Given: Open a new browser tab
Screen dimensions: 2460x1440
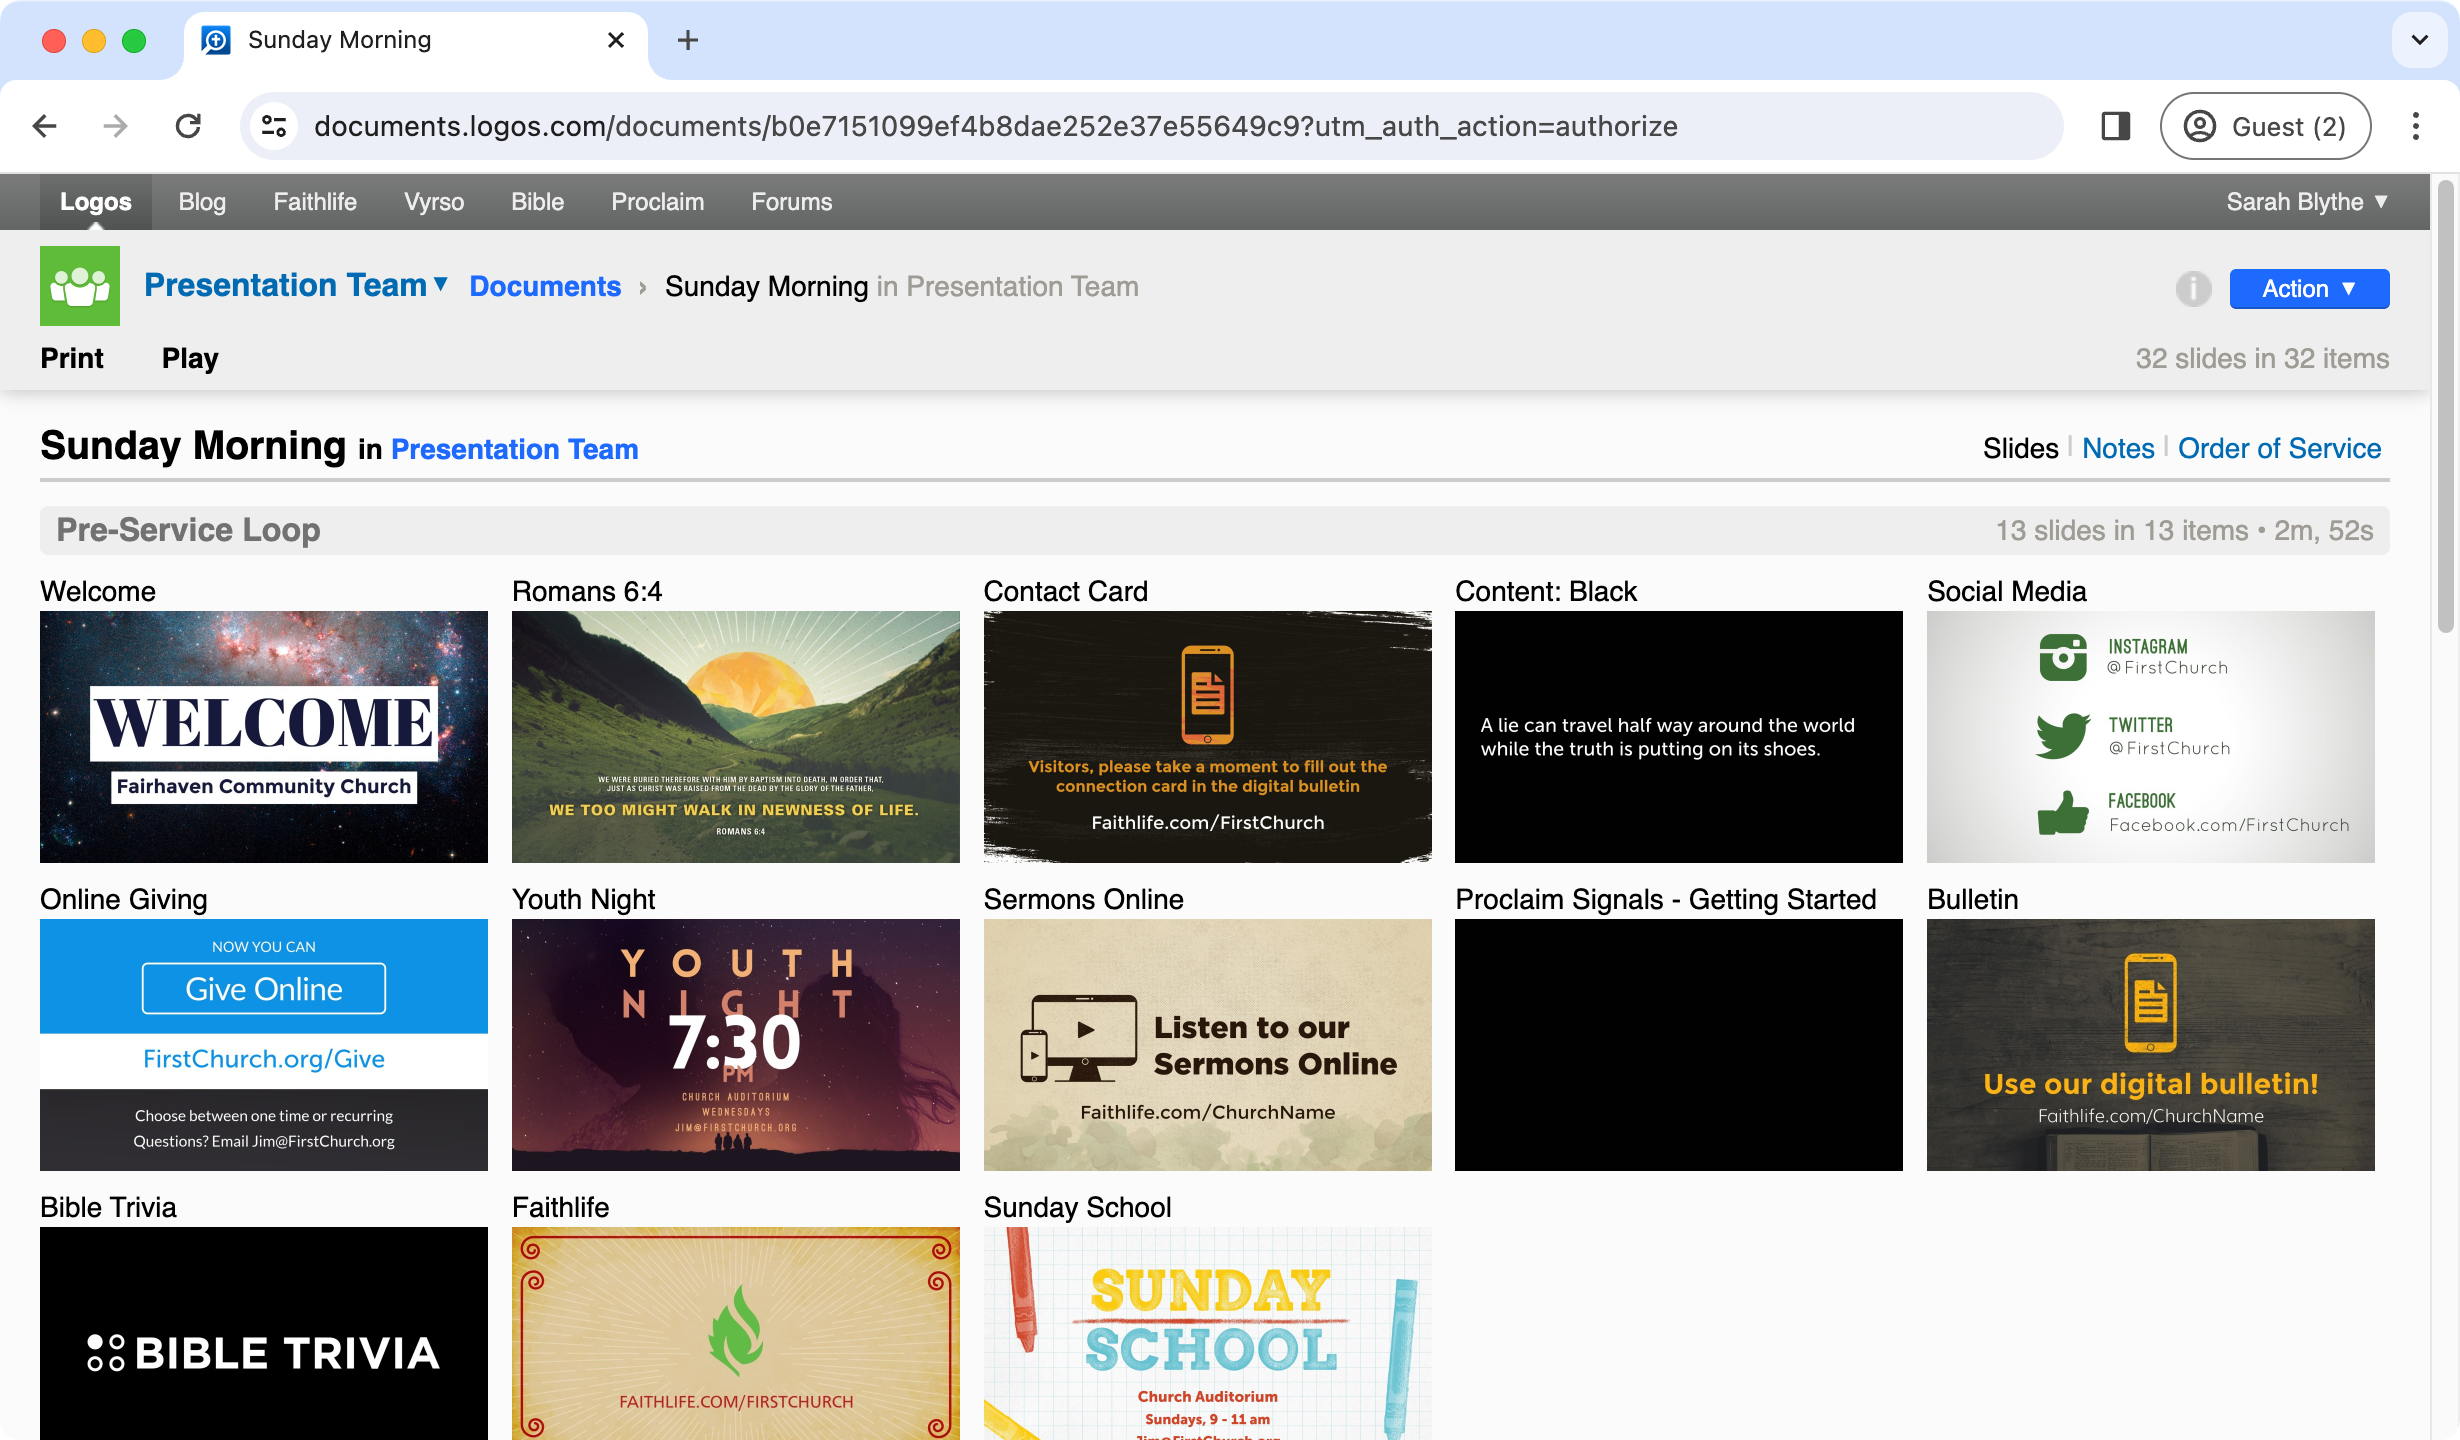Looking at the screenshot, I should click(687, 40).
